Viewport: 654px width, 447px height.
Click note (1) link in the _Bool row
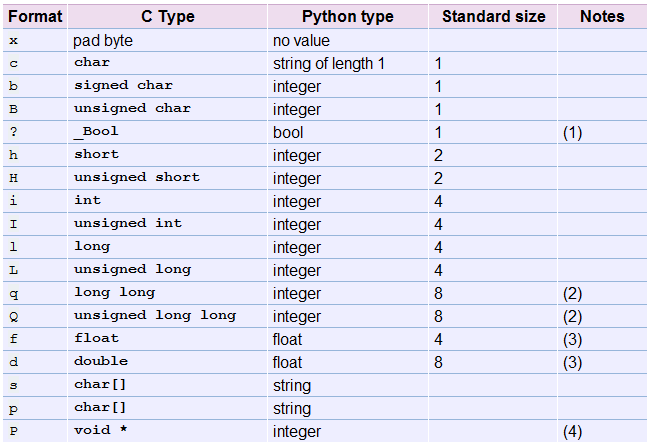(x=572, y=132)
